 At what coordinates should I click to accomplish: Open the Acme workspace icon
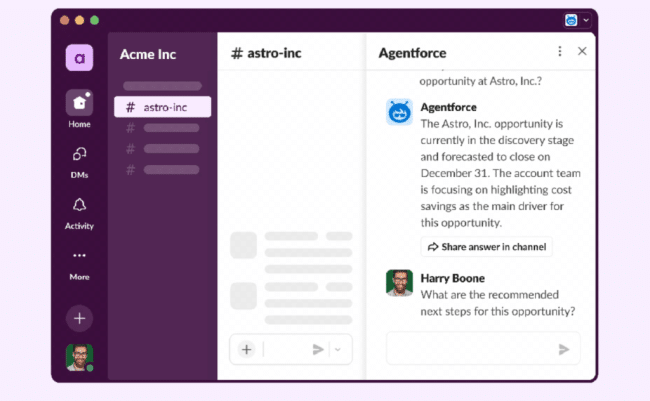pyautogui.click(x=79, y=58)
